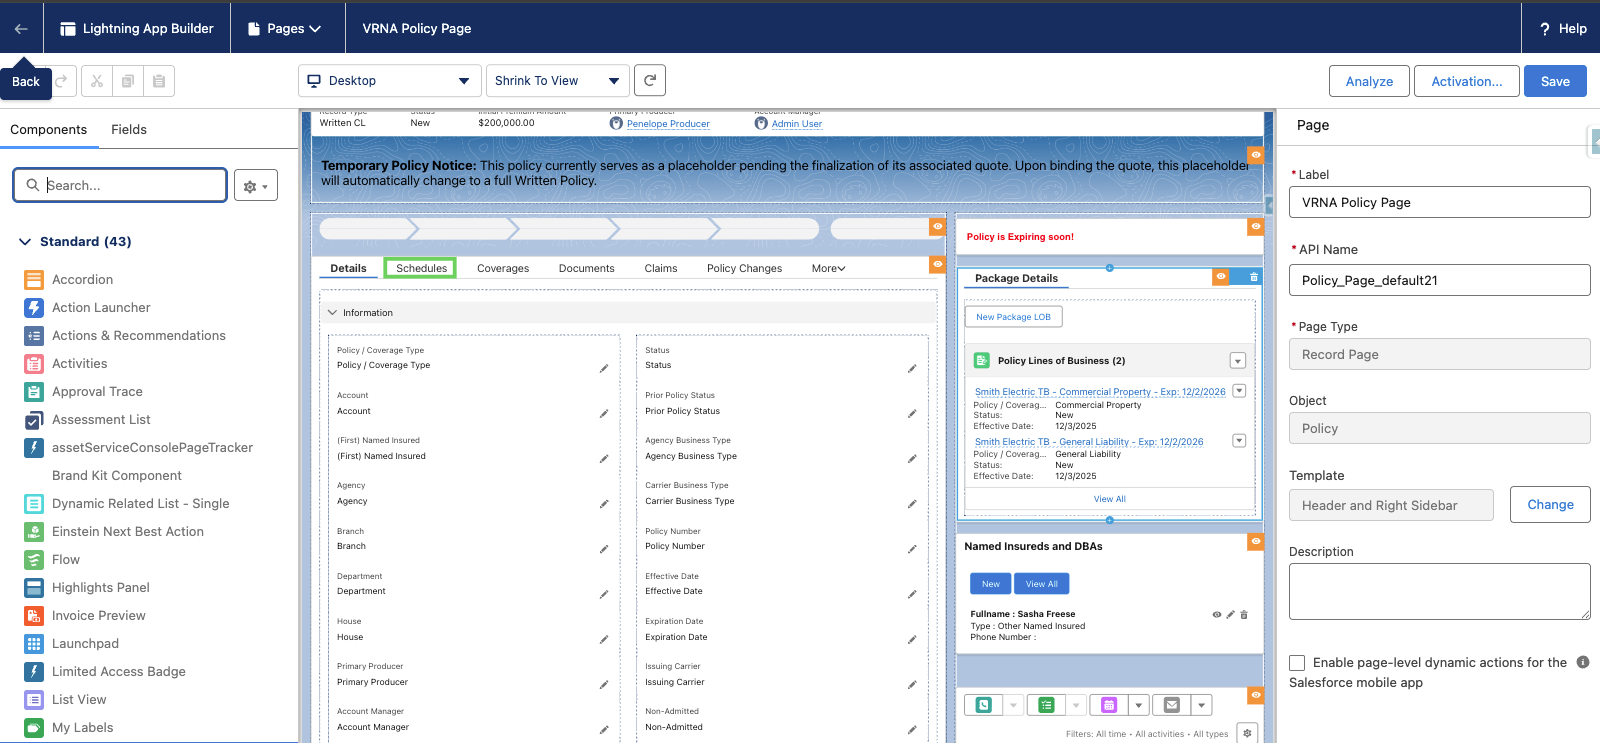The height and width of the screenshot is (743, 1600).
Task: Open the General Liability row action dropdown
Action: tap(1239, 440)
